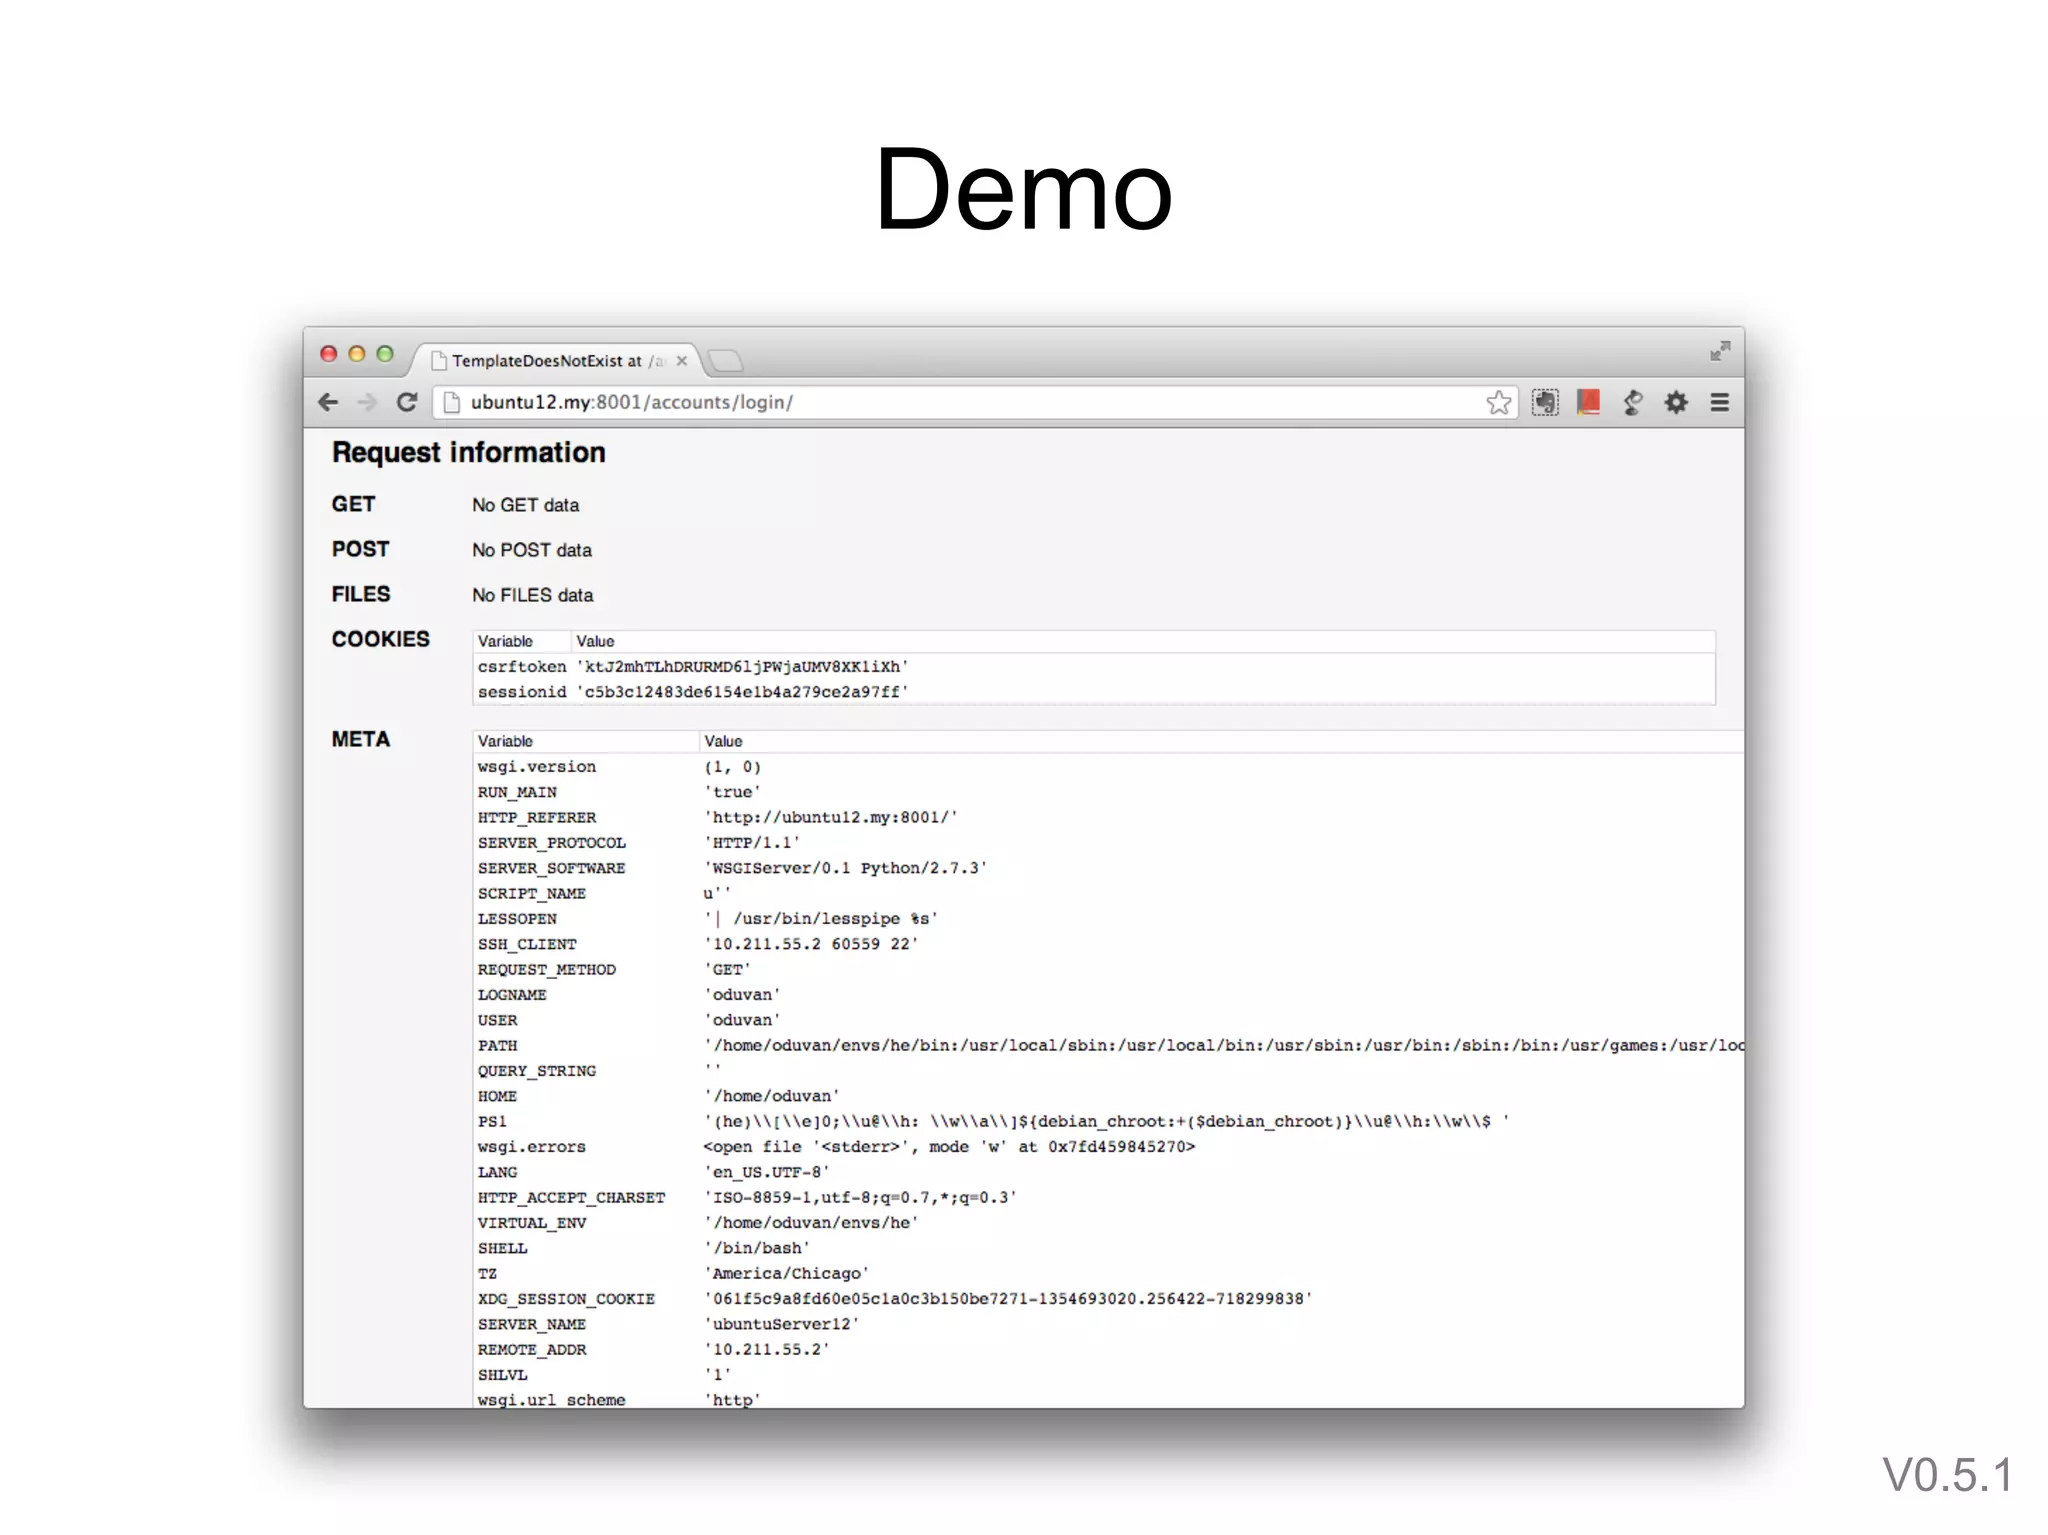The image size is (2048, 1535).
Task: Click the META section label
Action: pyautogui.click(x=361, y=739)
